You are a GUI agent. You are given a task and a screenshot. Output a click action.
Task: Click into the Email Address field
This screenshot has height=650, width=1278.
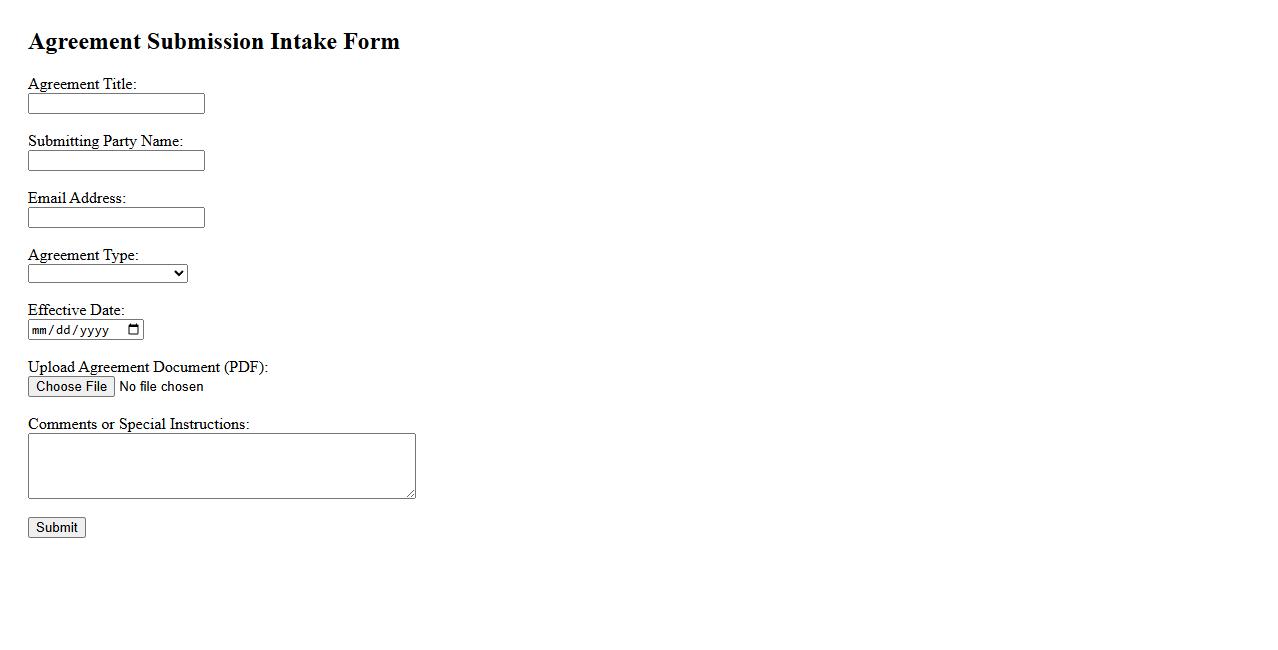[x=116, y=218]
